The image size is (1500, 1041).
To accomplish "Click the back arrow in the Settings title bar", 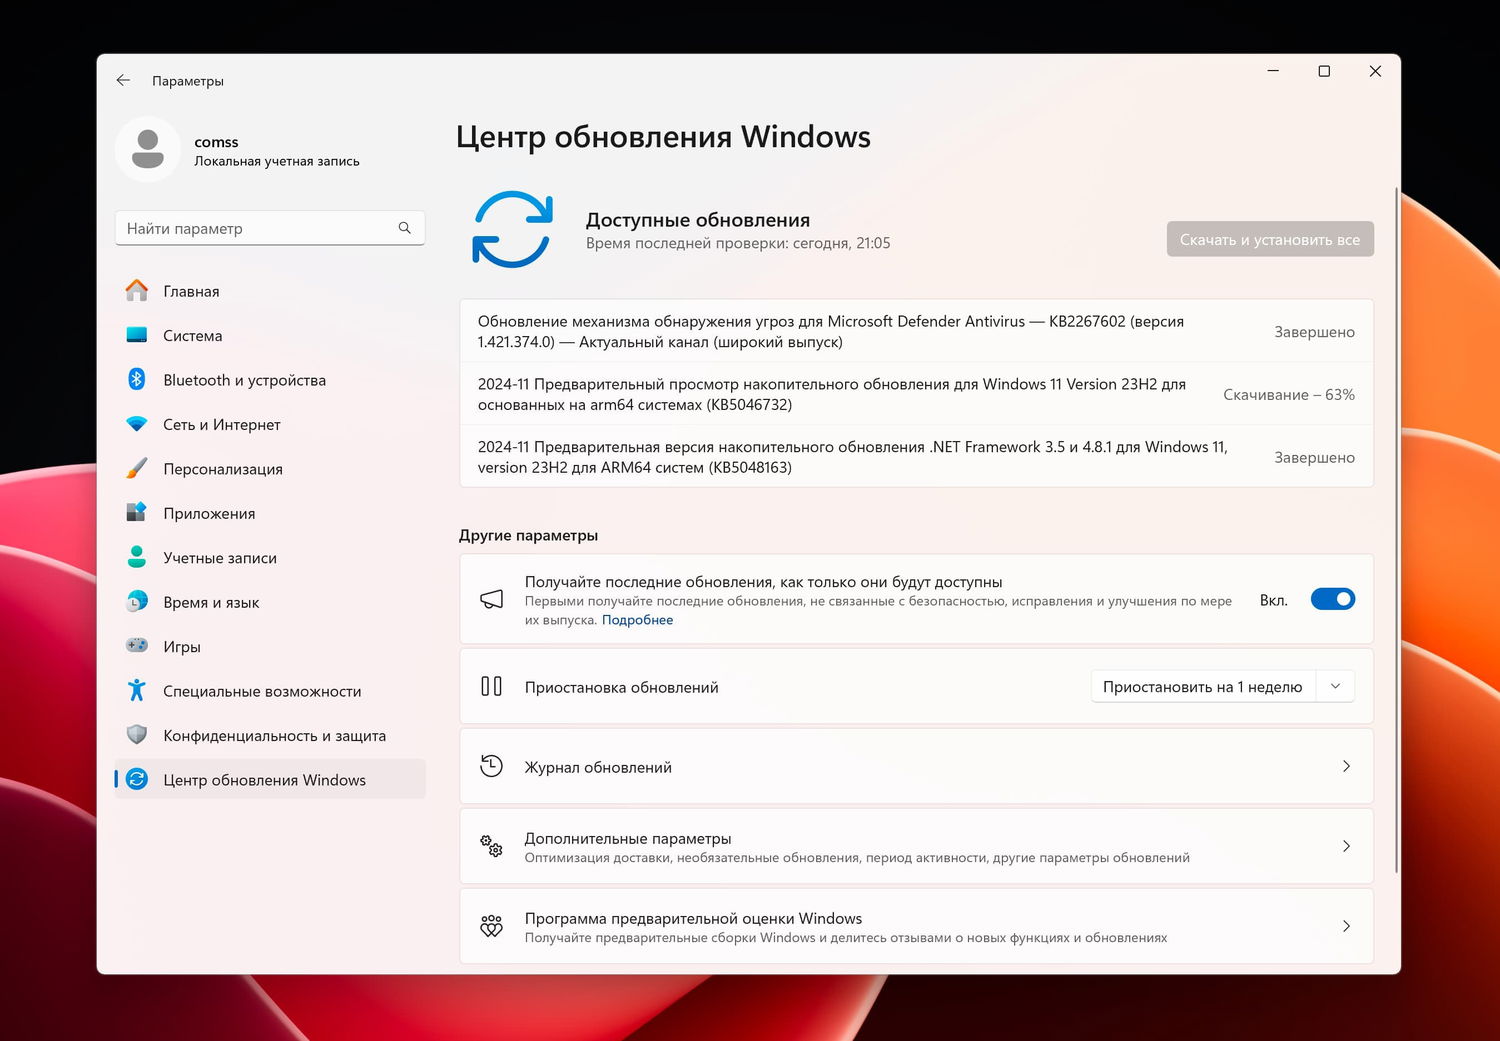I will [x=123, y=80].
